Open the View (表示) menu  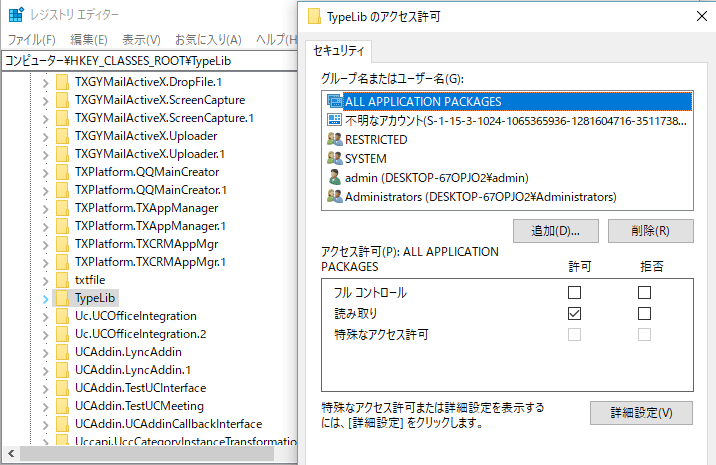[x=142, y=40]
